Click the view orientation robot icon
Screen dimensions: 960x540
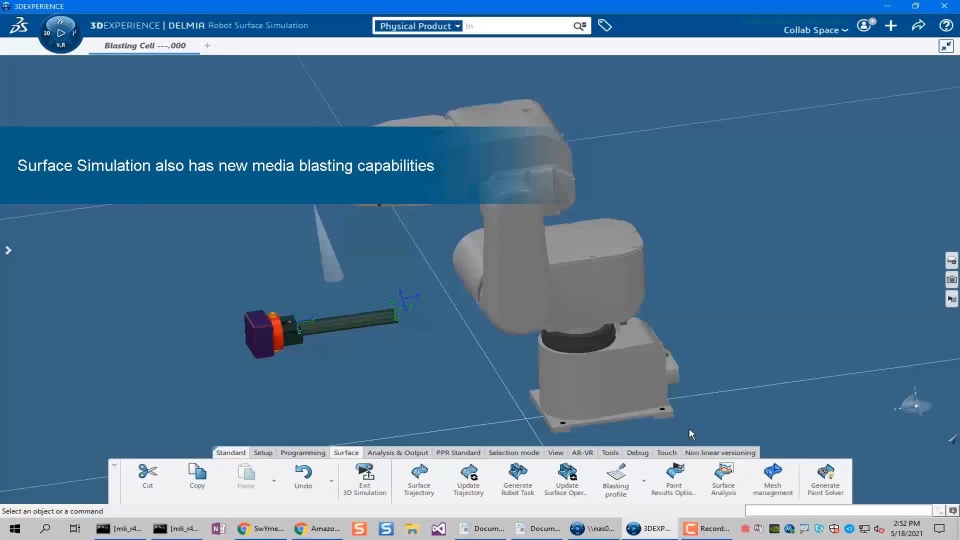pos(915,403)
